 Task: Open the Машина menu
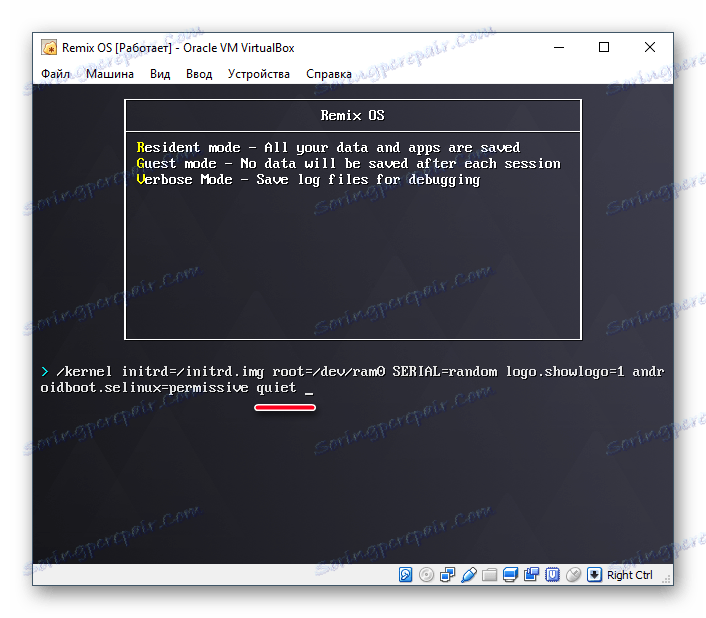point(110,74)
